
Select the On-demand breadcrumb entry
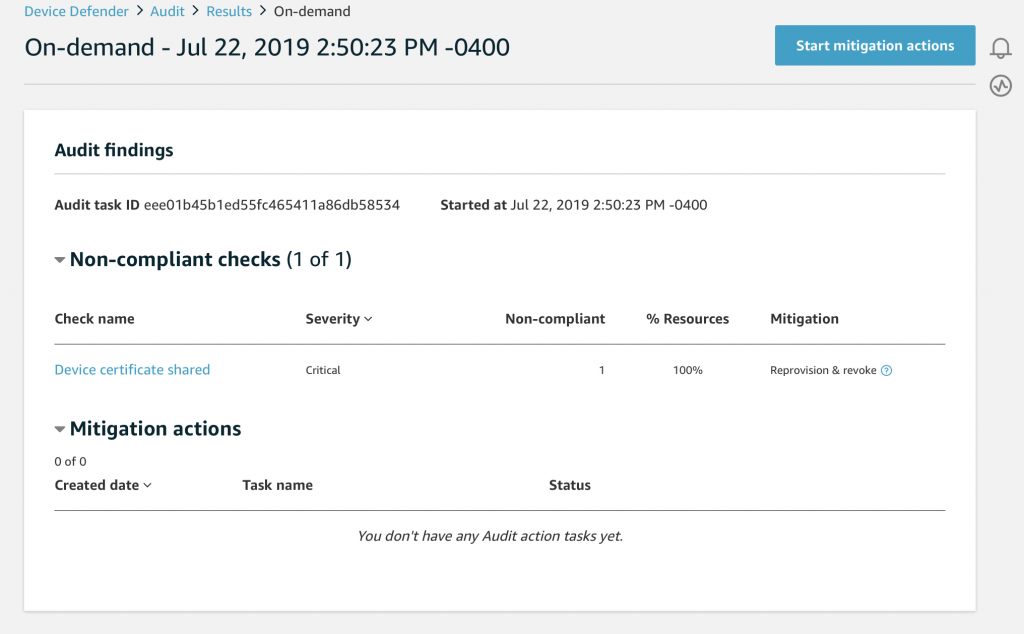click(311, 11)
